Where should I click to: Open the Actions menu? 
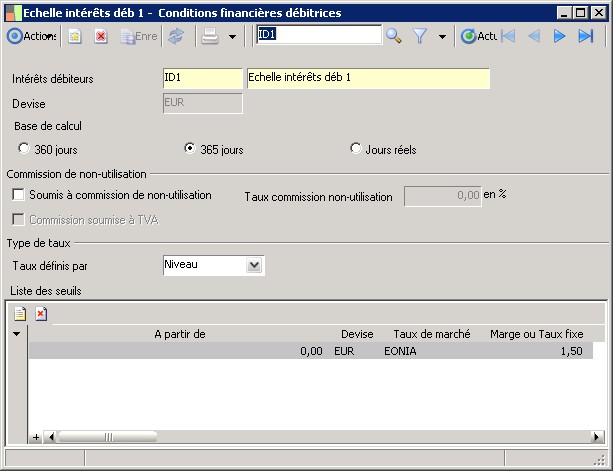(x=31, y=36)
